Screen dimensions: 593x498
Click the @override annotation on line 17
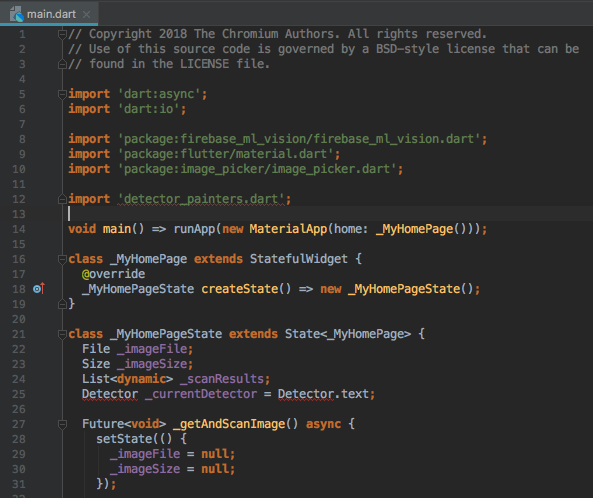(x=113, y=274)
